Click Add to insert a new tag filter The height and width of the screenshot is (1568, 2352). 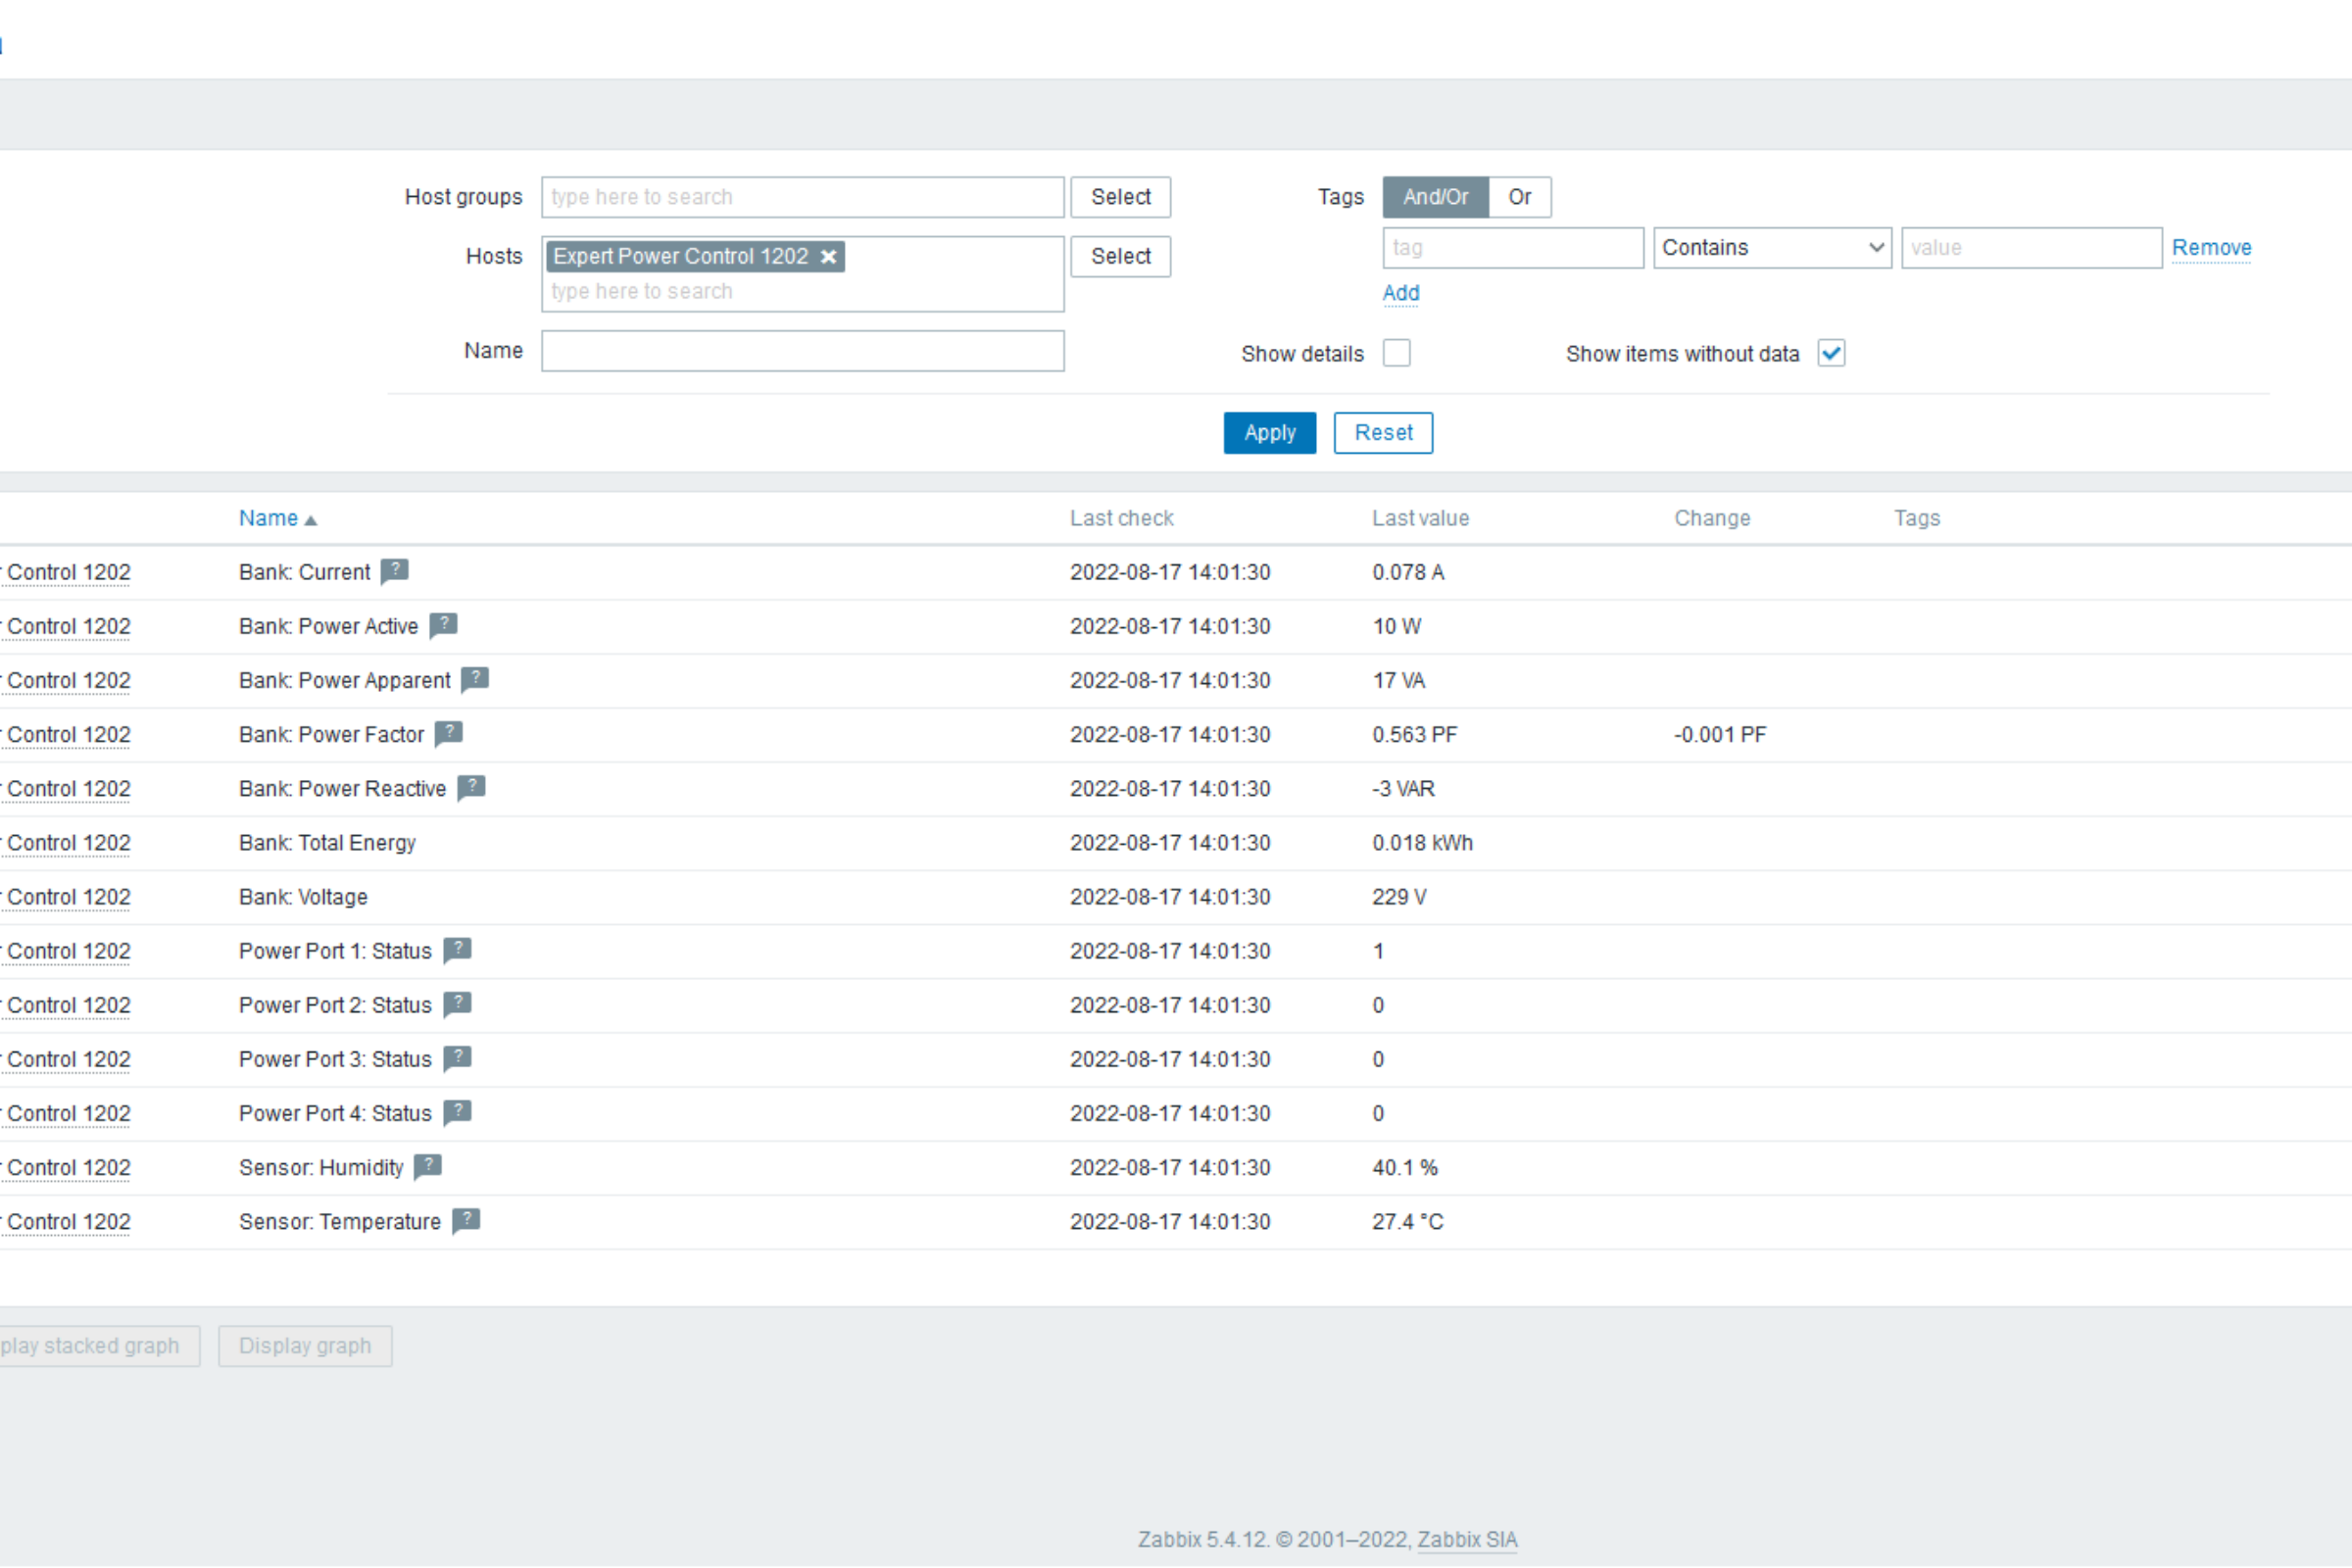[x=1400, y=292]
